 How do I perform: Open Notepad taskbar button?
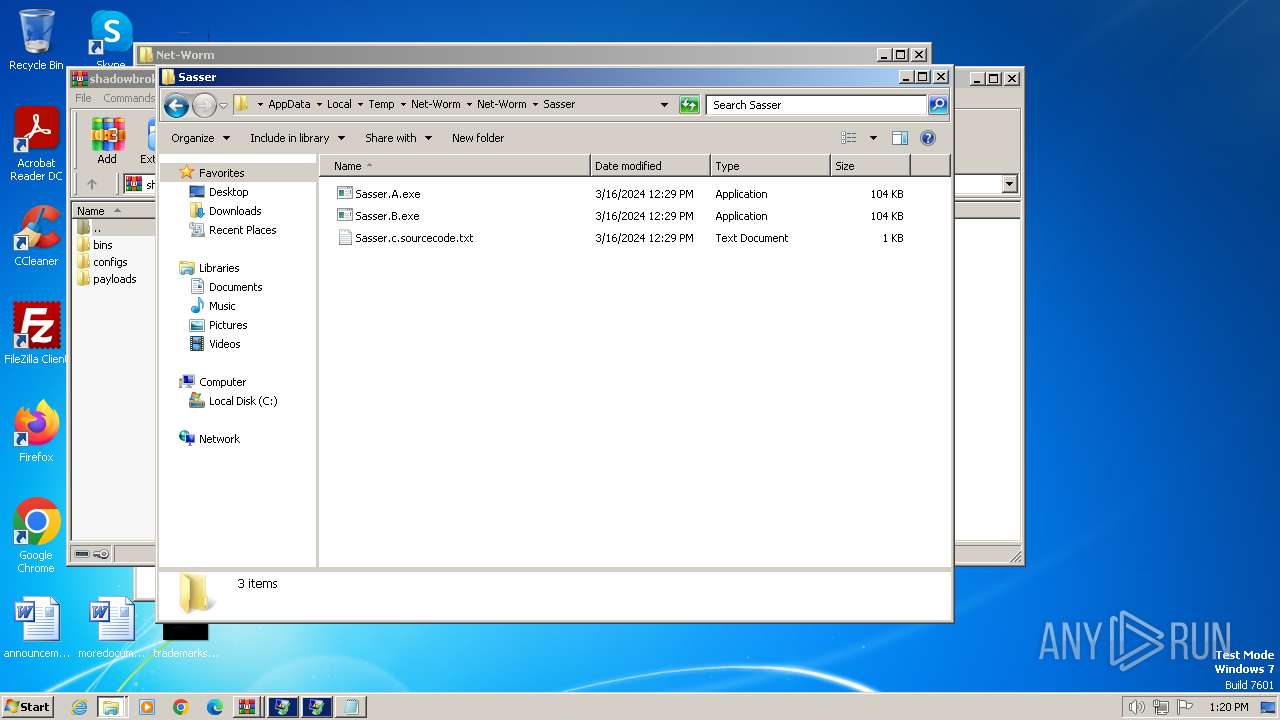[x=351, y=707]
